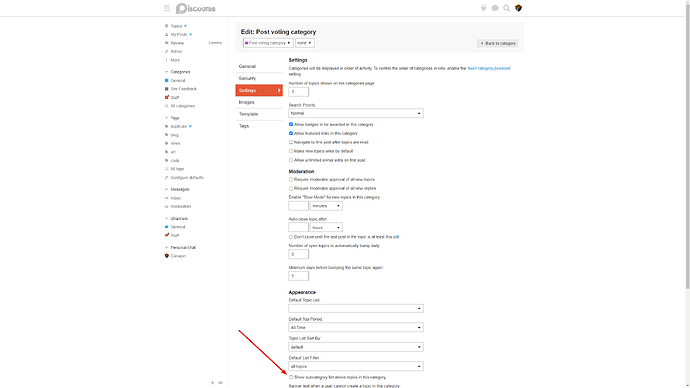This screenshot has width=690, height=388.
Task: Open Topics in the sidebar
Action: click(176, 26)
